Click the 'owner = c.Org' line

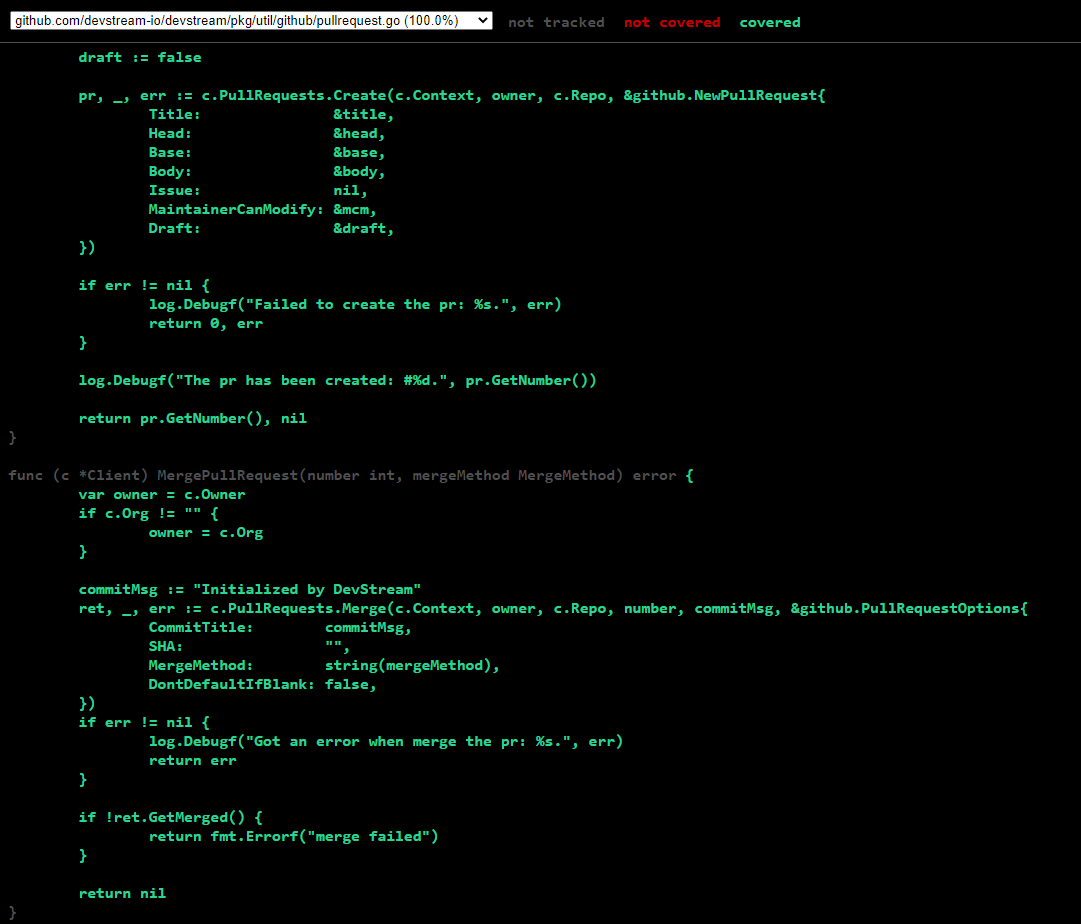205,532
